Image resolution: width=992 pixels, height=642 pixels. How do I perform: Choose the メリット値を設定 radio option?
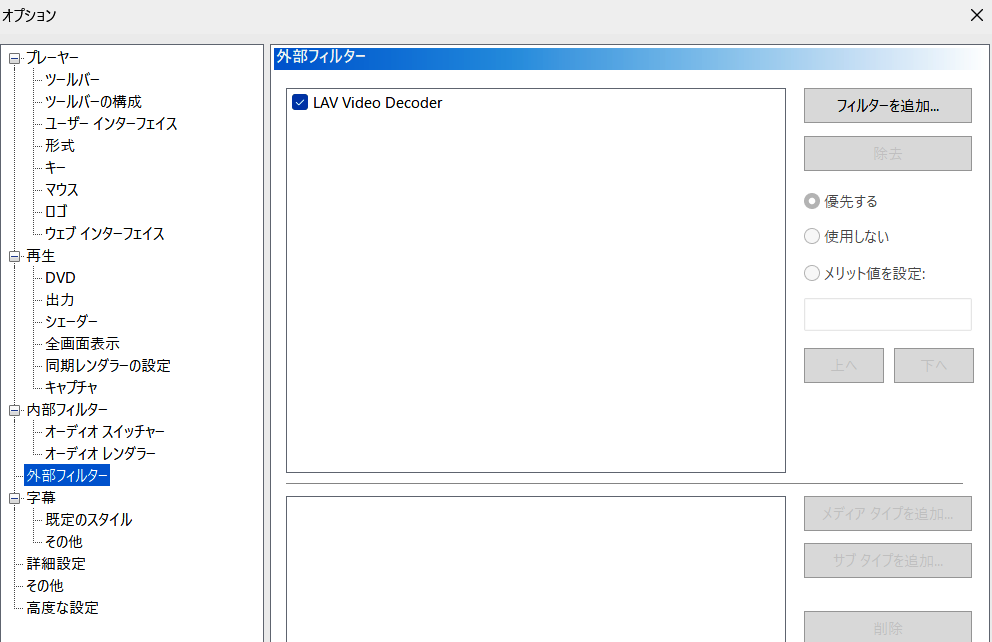[x=812, y=273]
